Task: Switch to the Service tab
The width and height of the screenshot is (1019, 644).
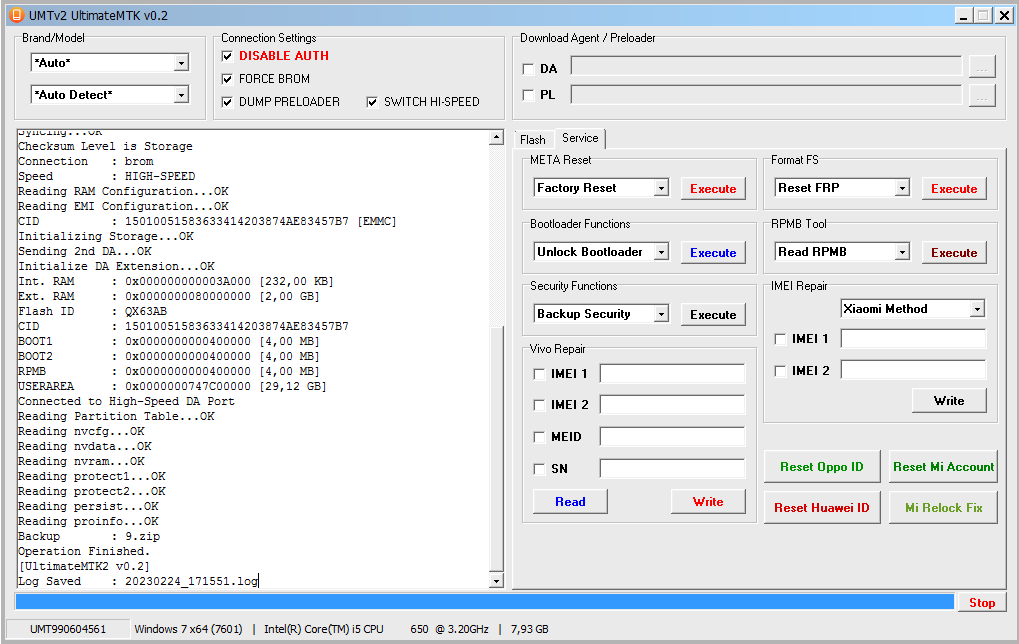Action: pos(580,138)
